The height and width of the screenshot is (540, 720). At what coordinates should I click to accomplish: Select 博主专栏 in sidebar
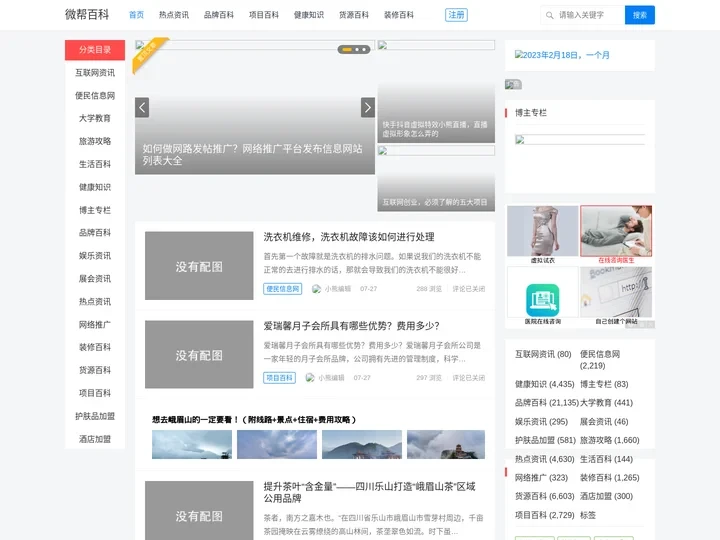95,210
